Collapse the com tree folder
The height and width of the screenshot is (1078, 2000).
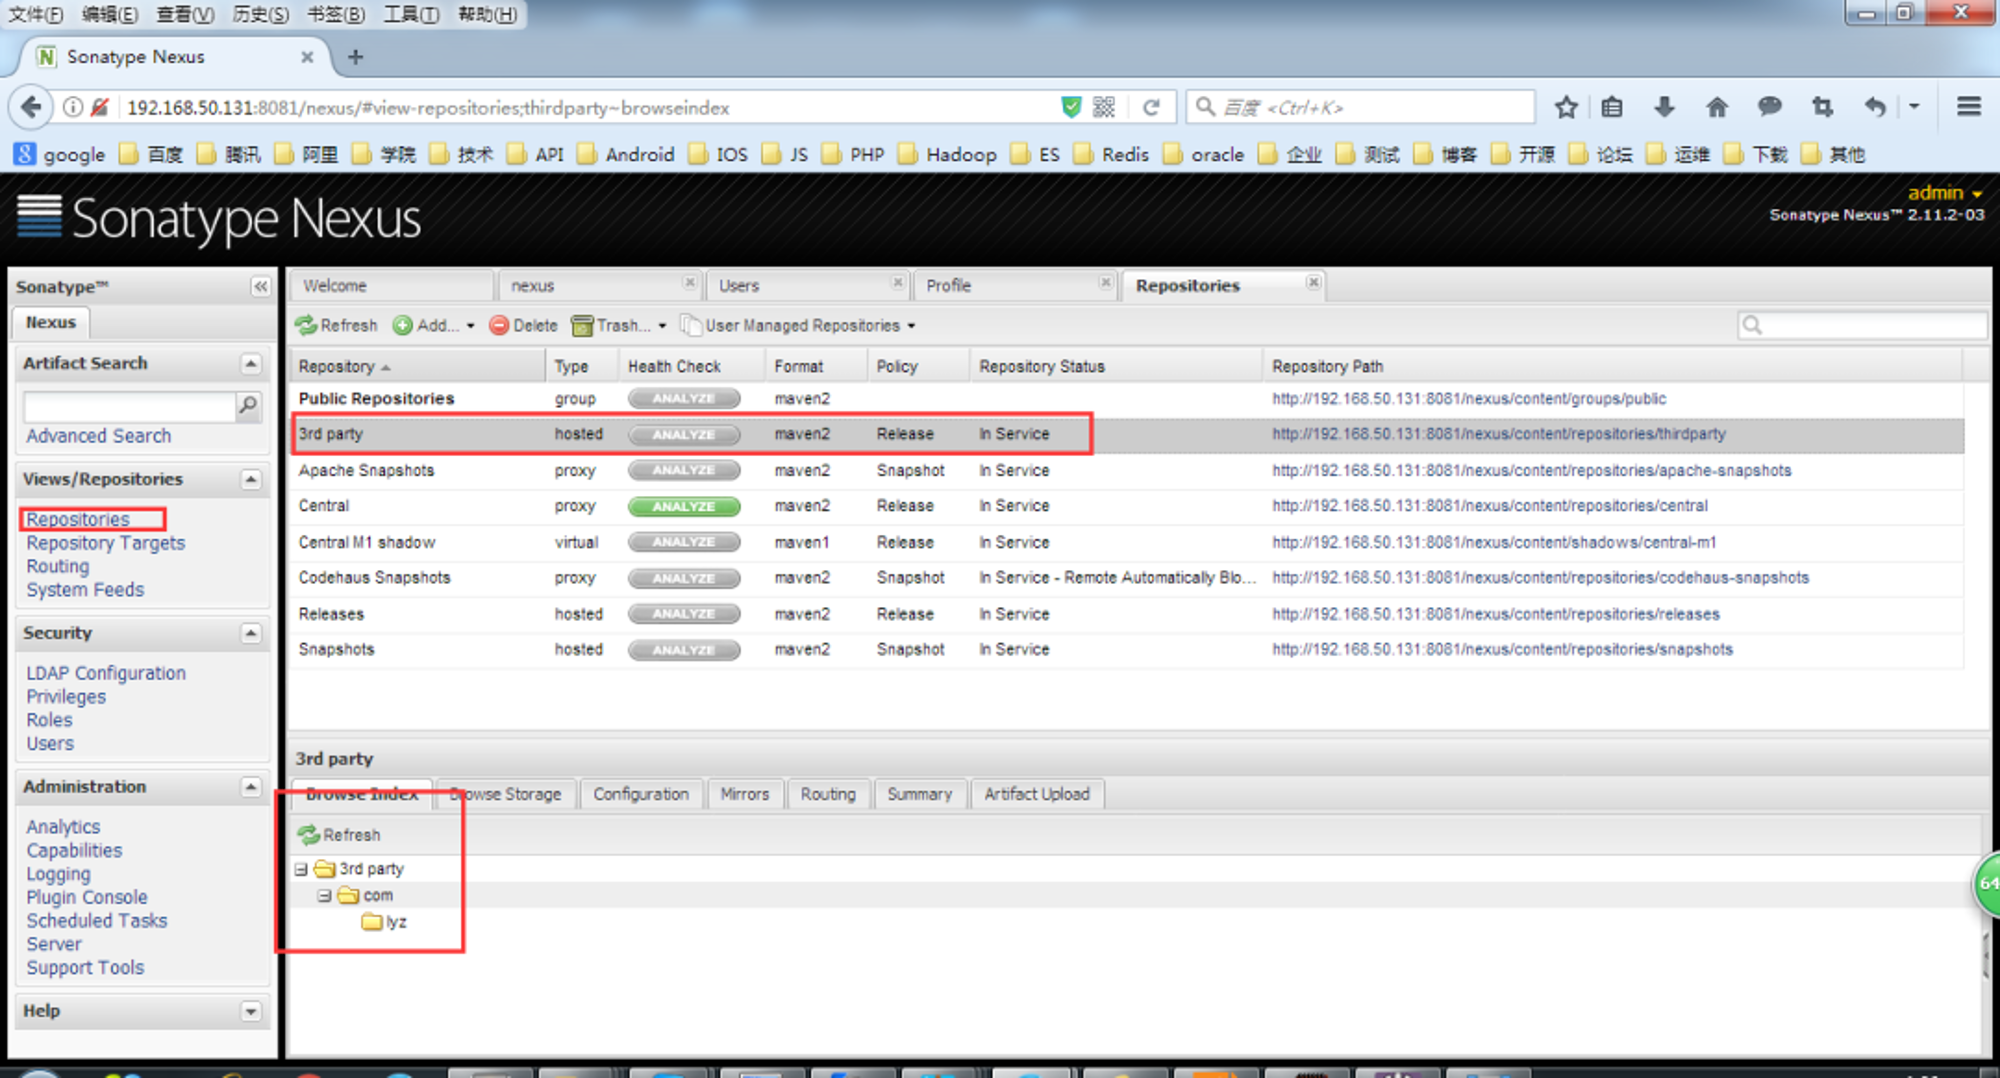[324, 895]
